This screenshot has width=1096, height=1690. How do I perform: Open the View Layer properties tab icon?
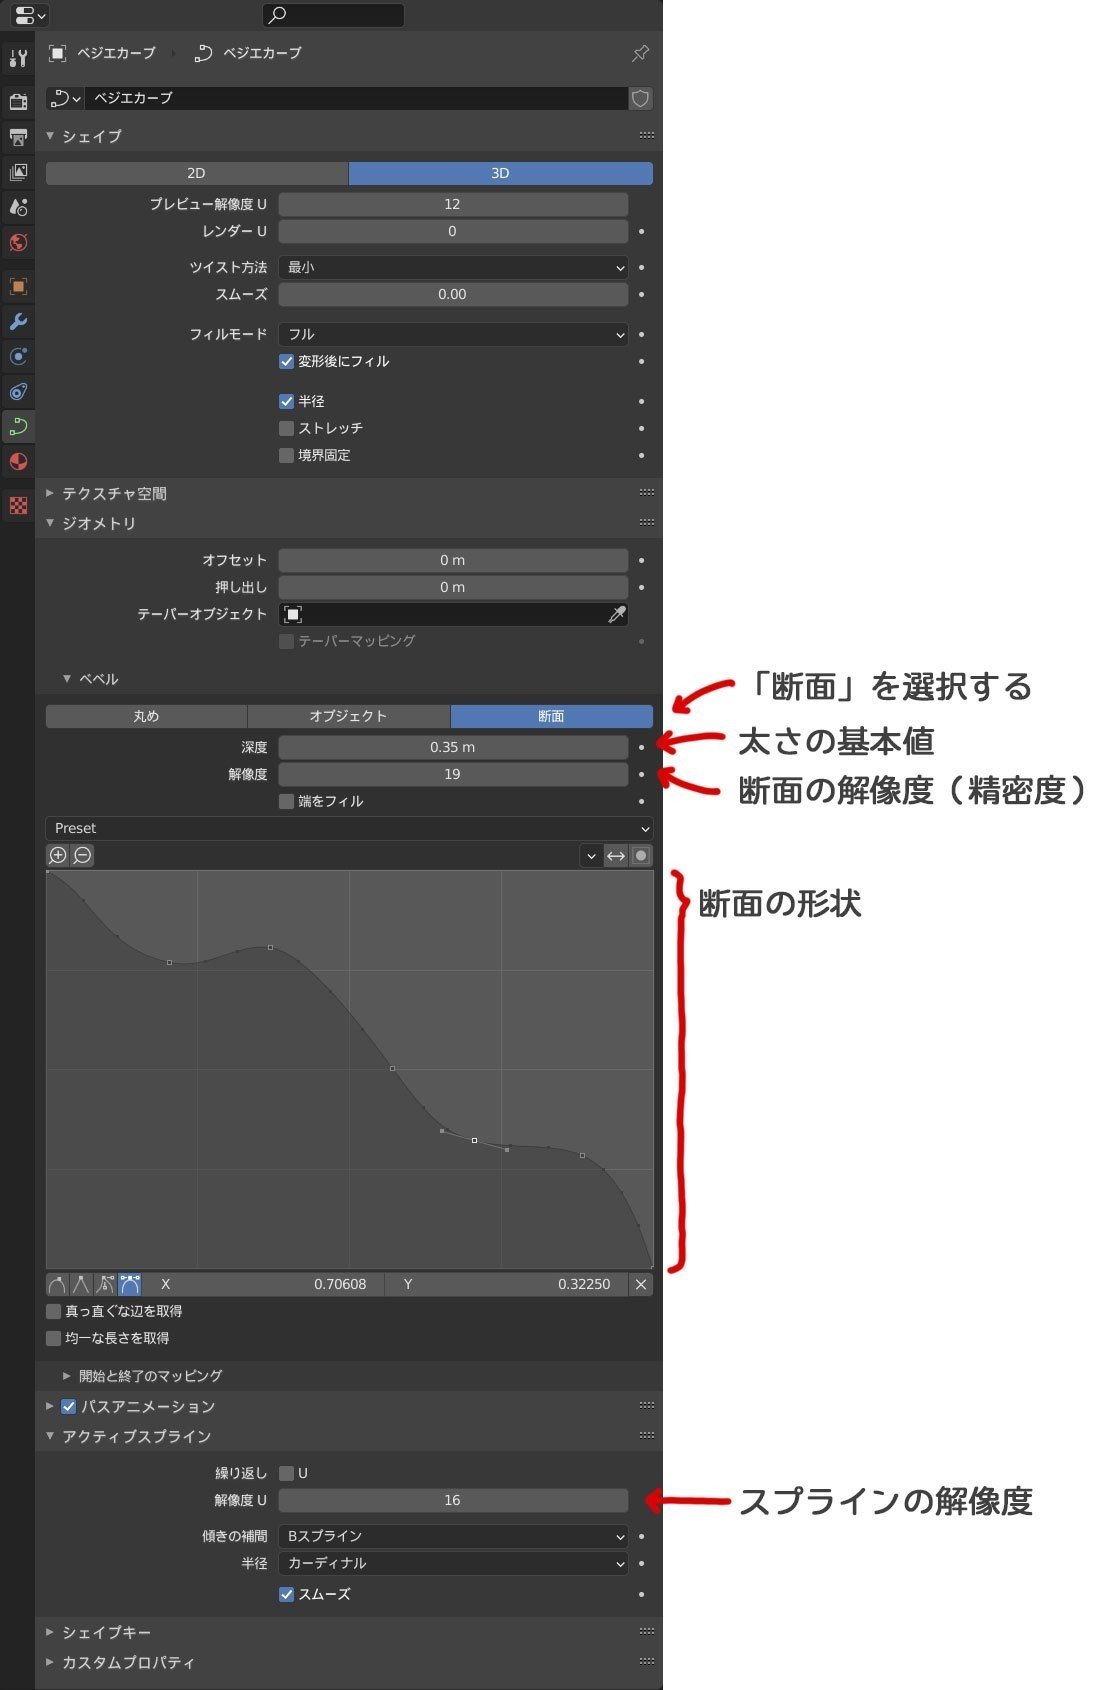pos(18,172)
